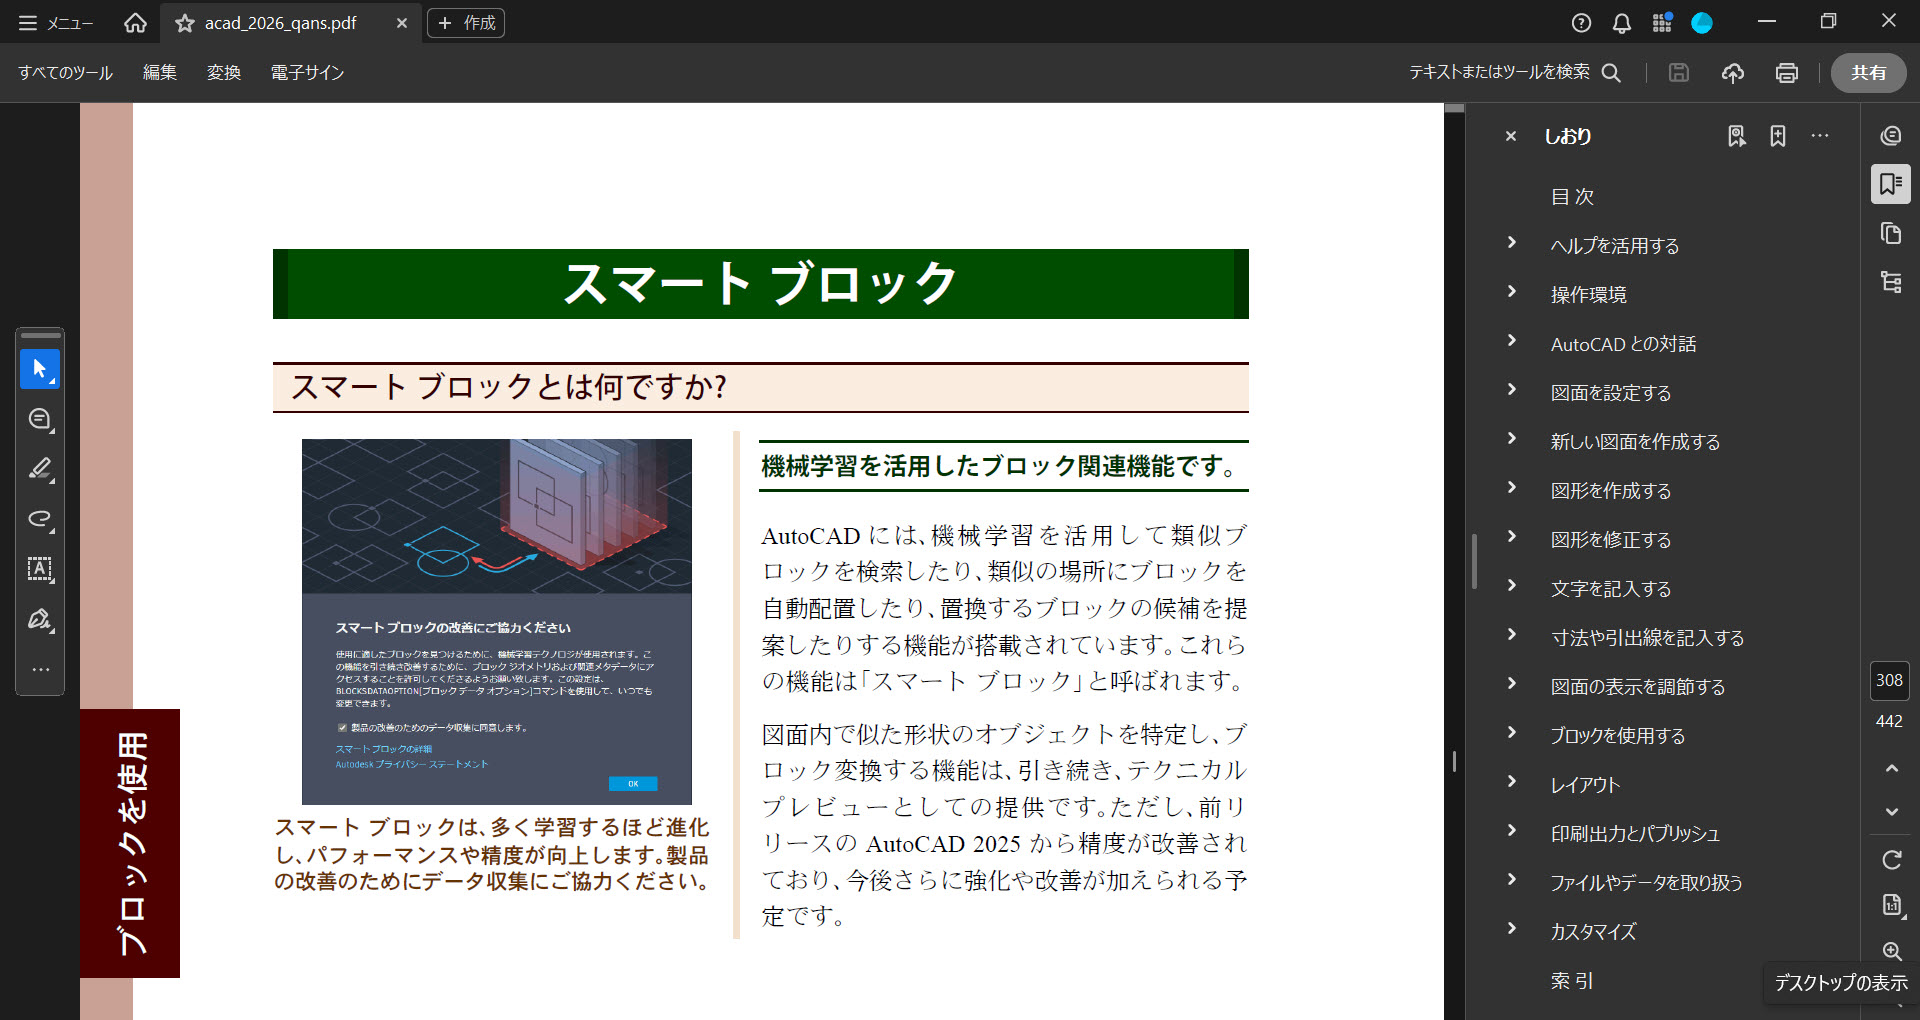Open the bookmarks panel icon on the right
Screen dimensions: 1920x1020
point(1890,184)
